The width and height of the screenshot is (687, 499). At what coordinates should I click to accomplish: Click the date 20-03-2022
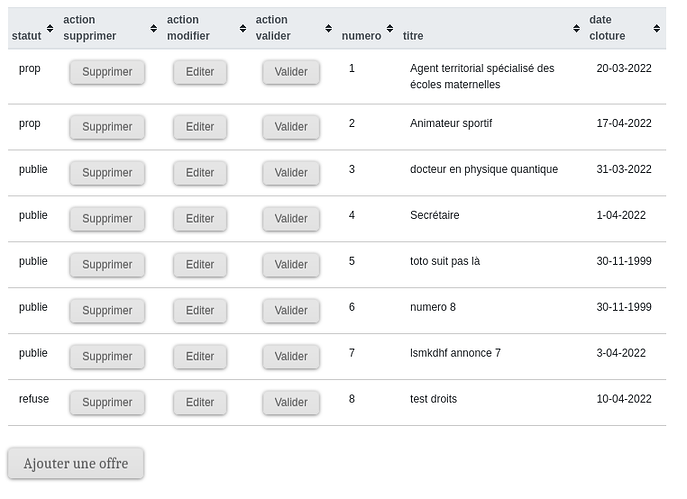[623, 68]
